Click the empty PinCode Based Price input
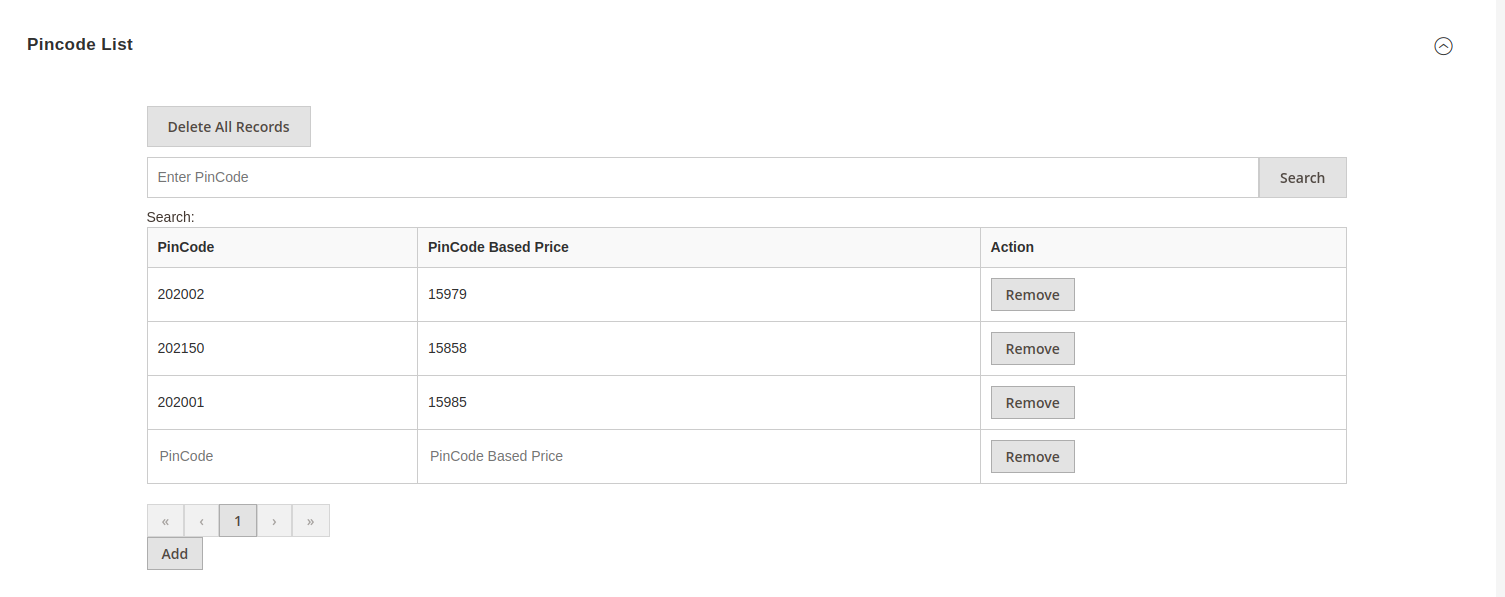Screen dimensions: 1505x597 tap(697, 456)
